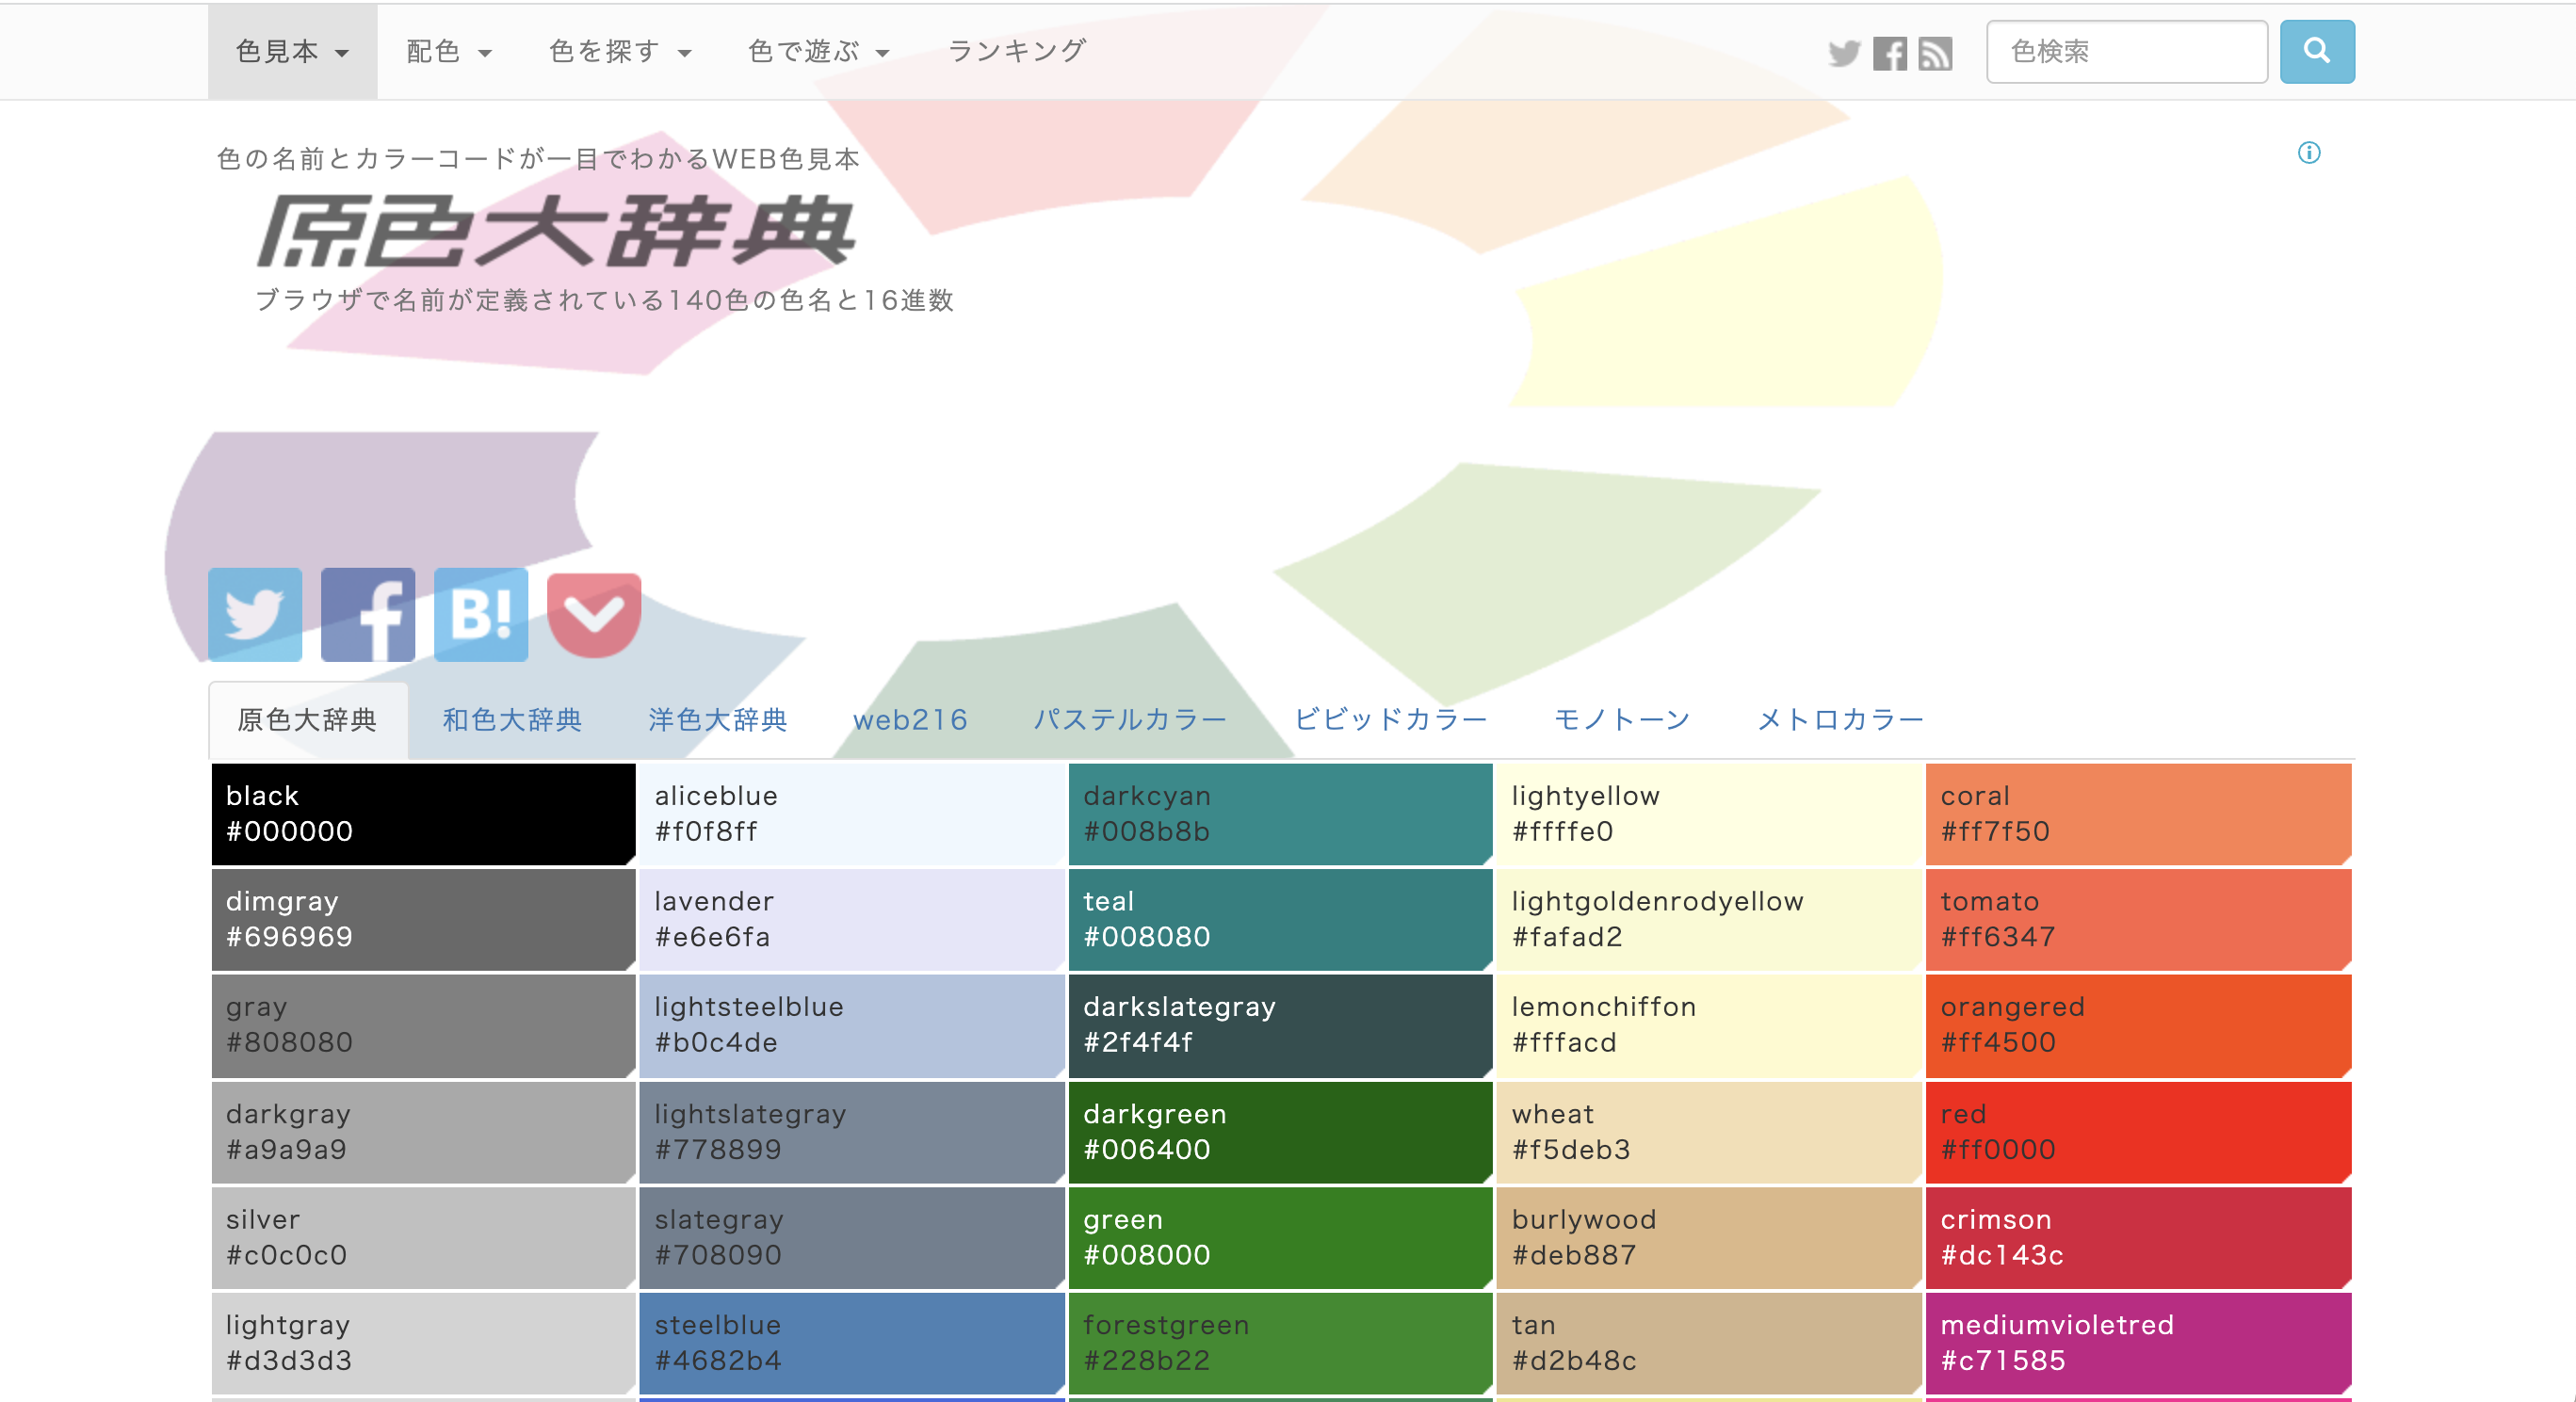Click the Hatena B! bookmark button

pyautogui.click(x=481, y=614)
